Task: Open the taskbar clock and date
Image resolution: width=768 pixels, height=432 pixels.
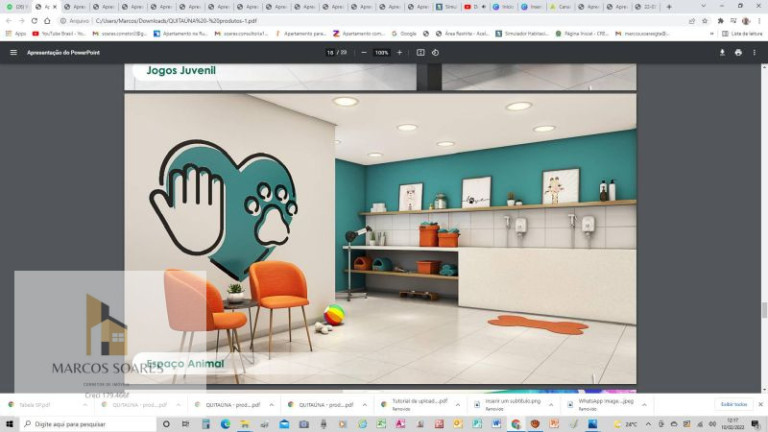Action: (733, 424)
